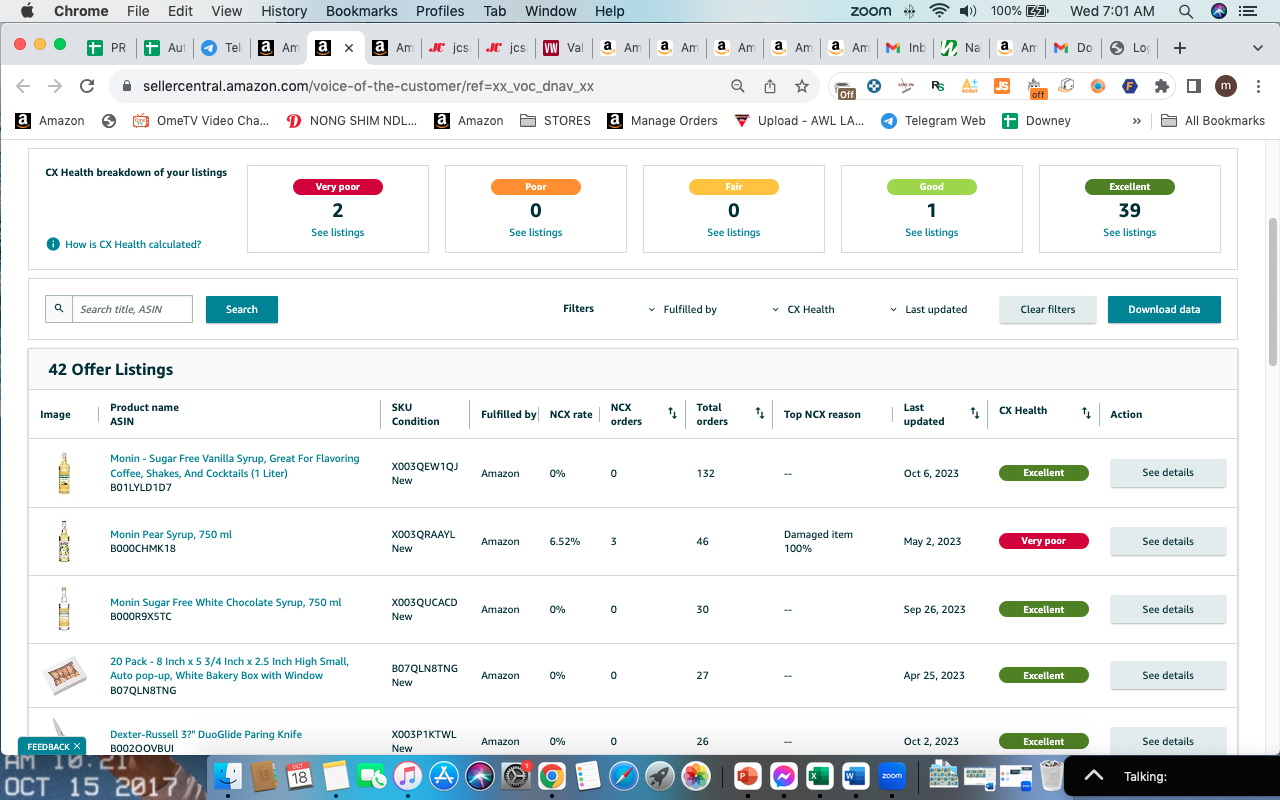1280x800 pixels.
Task: Open the RS extension icon
Action: pos(937,86)
